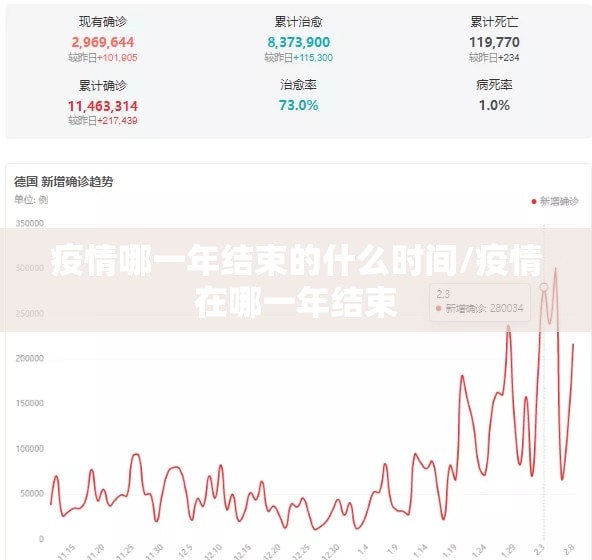Click the 200000 y-axis label
Viewport: 592px width, 560px height.
[30, 358]
